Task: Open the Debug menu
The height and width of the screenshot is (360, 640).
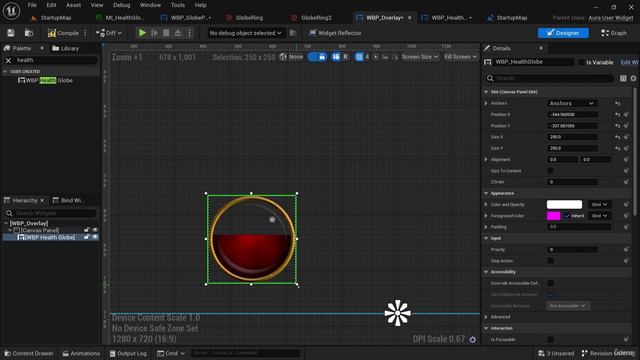Action: (122, 5)
